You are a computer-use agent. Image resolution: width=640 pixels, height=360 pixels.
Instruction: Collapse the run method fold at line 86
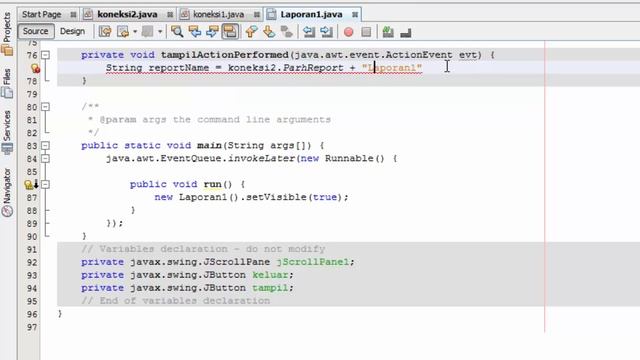[45, 184]
